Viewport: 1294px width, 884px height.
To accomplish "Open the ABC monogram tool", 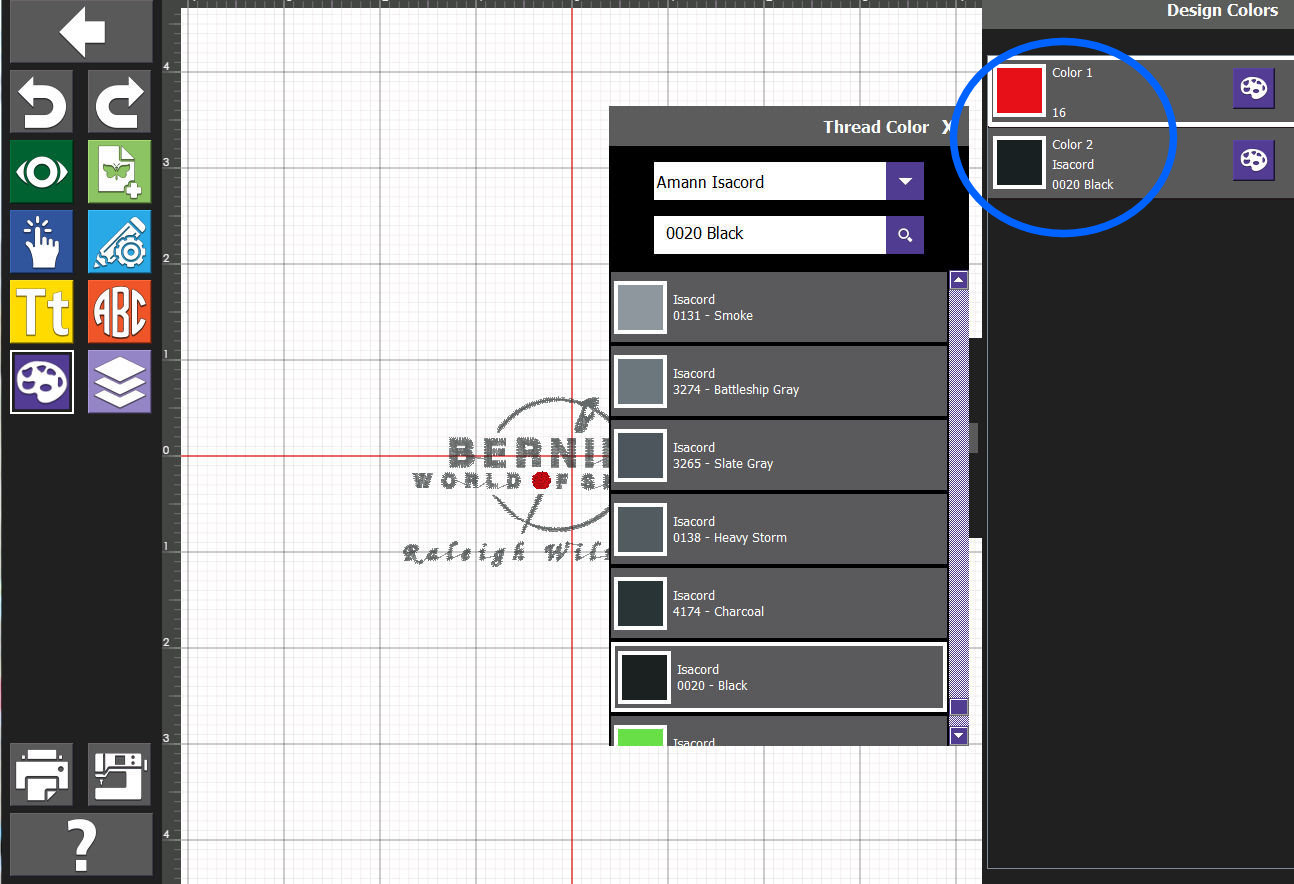I will tap(119, 311).
